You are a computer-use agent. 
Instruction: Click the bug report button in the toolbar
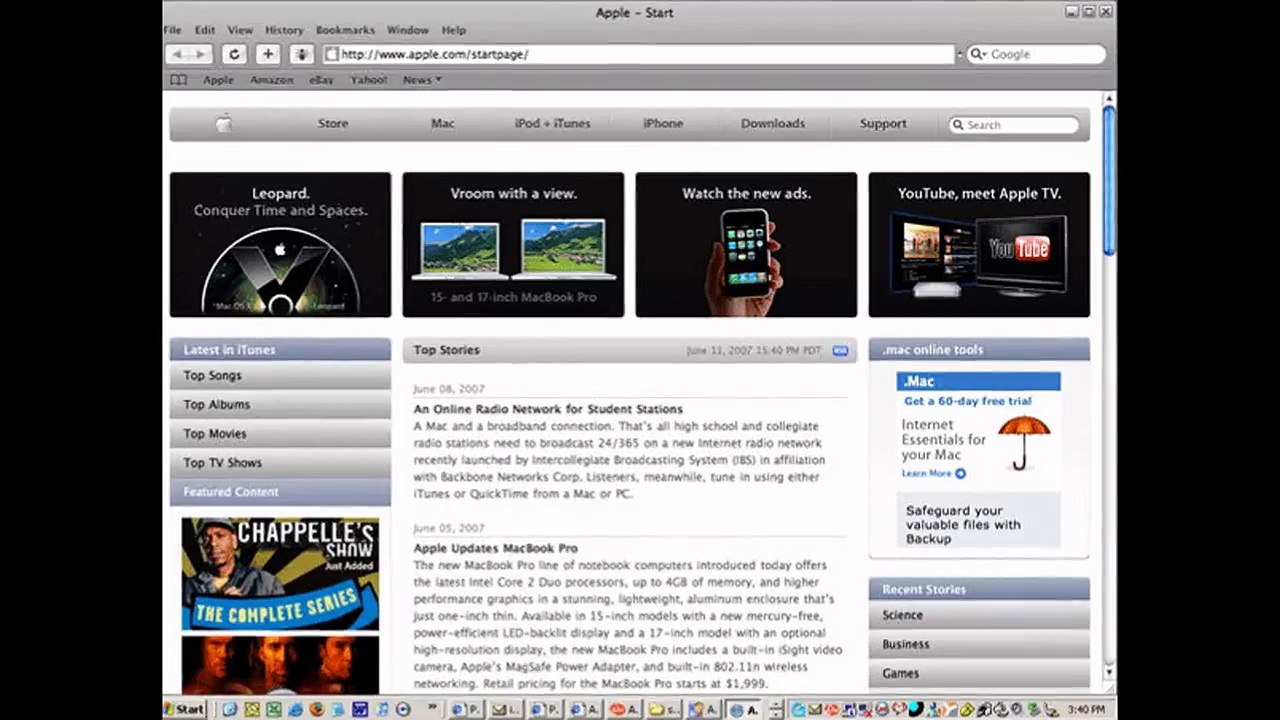point(302,54)
